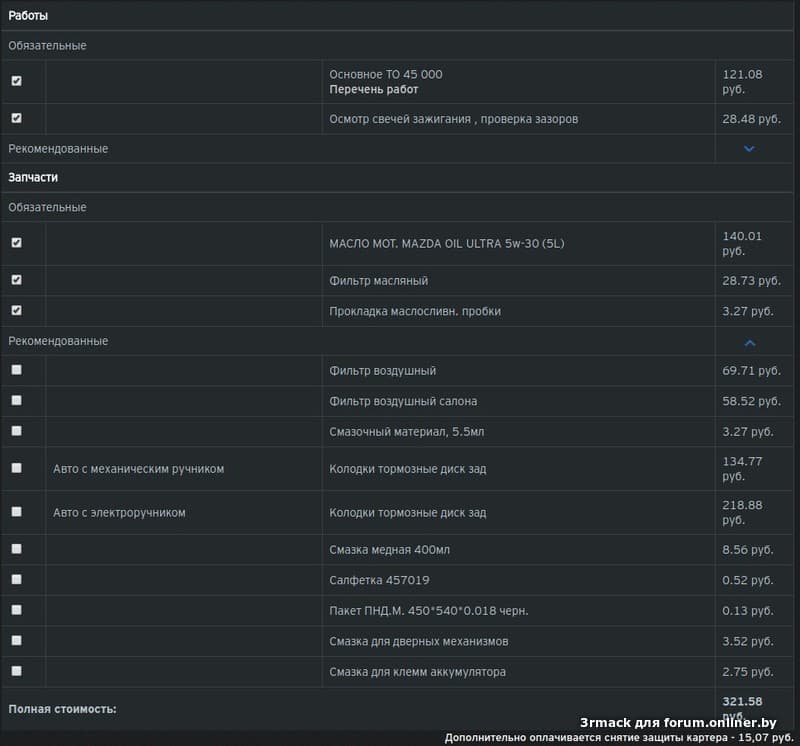Check brake pads for механическим ручником
Screen dimensions: 800x746
click(x=16, y=468)
